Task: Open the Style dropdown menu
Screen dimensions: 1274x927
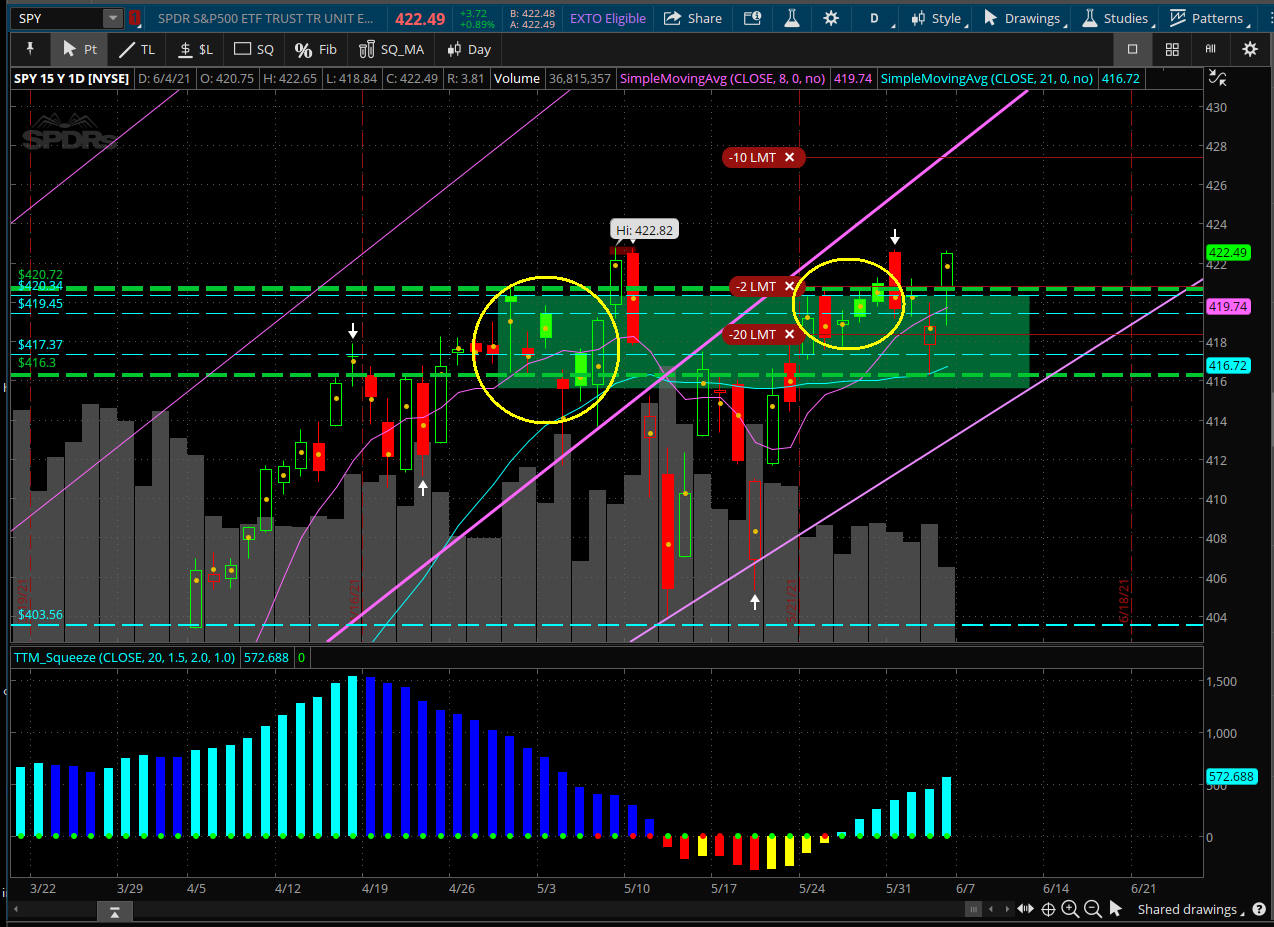Action: (x=938, y=18)
